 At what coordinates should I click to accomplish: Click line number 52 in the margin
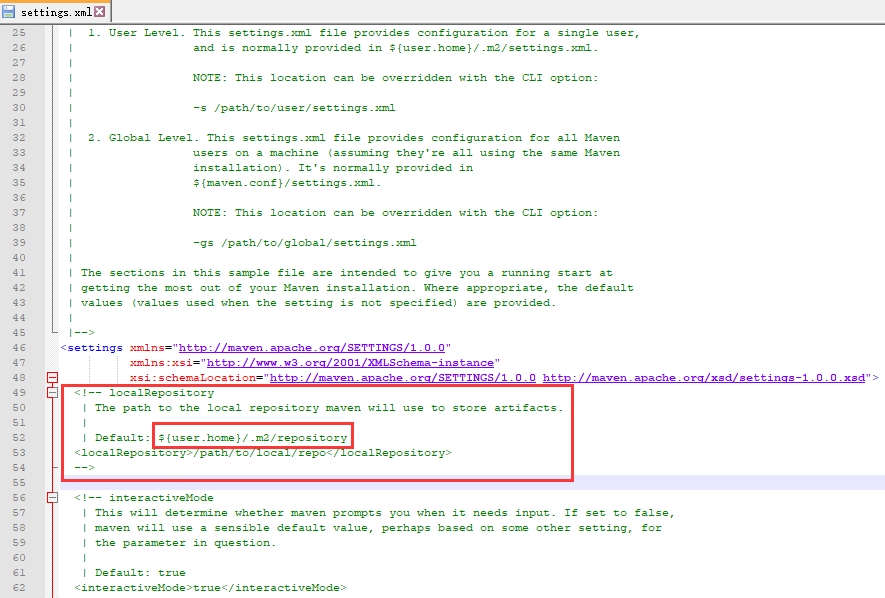(18, 437)
